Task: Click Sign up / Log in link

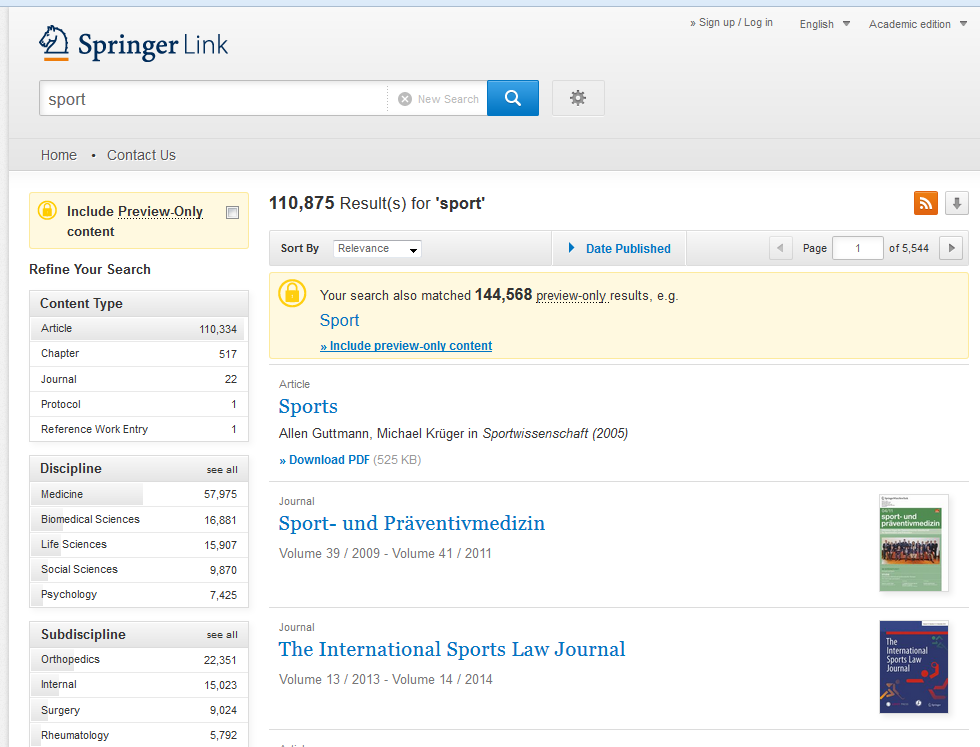Action: [x=731, y=23]
